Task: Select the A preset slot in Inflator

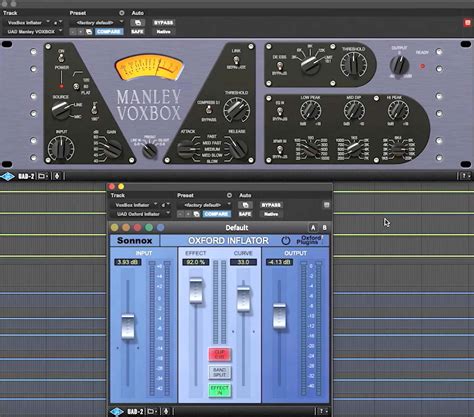Action: coord(313,228)
